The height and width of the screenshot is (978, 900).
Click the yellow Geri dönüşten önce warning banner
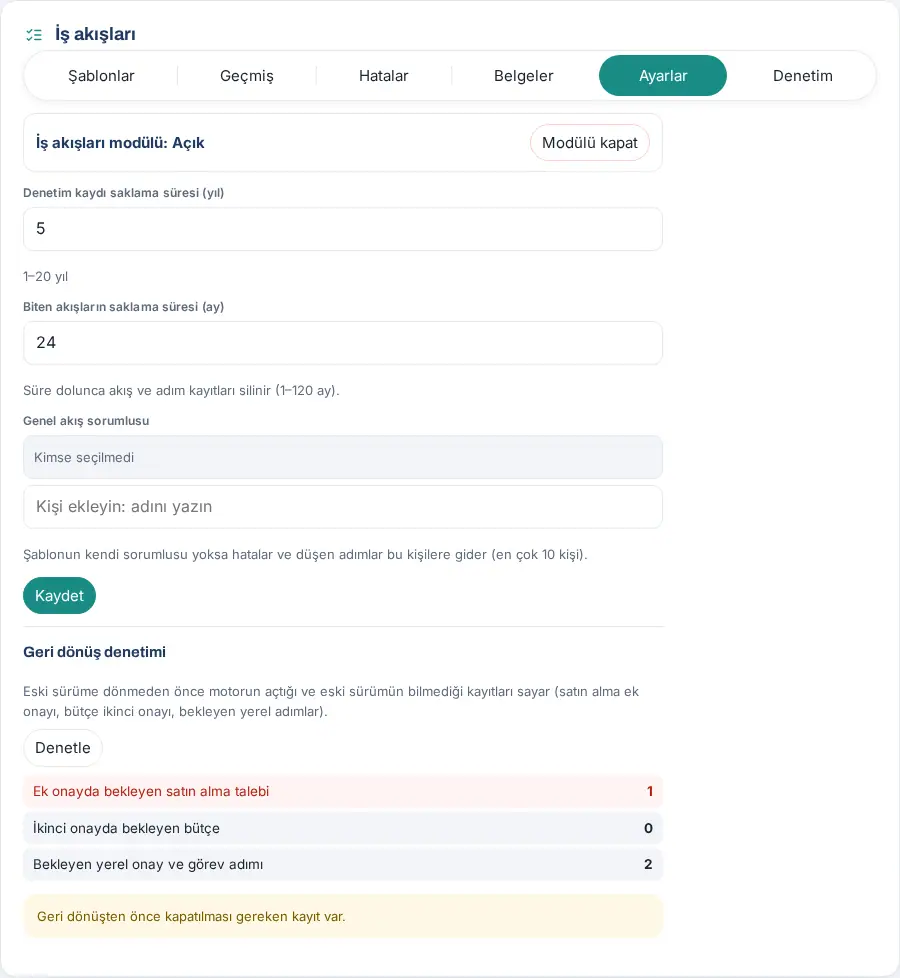point(343,916)
